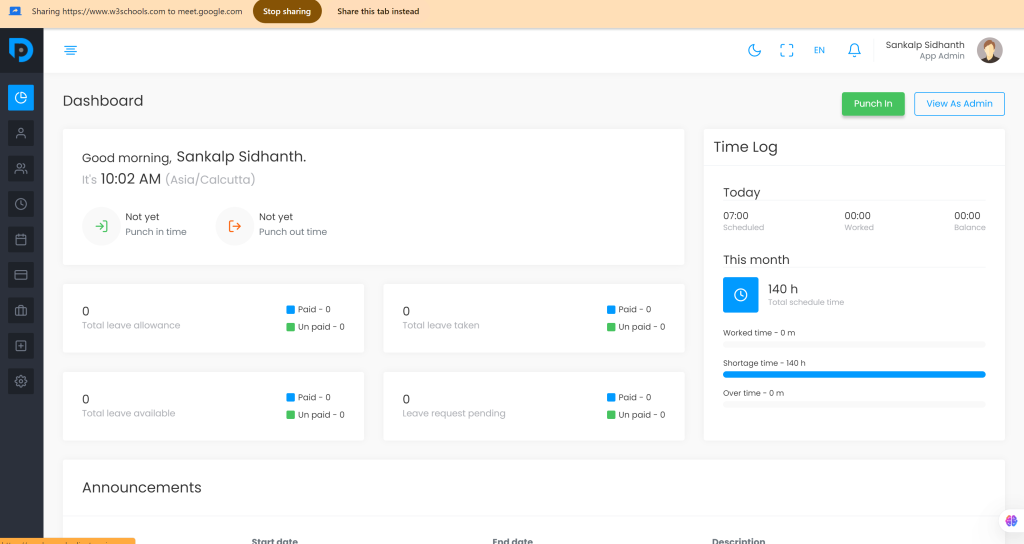The height and width of the screenshot is (544, 1024).
Task: Click the blue Shortage time progress bar
Action: (853, 374)
